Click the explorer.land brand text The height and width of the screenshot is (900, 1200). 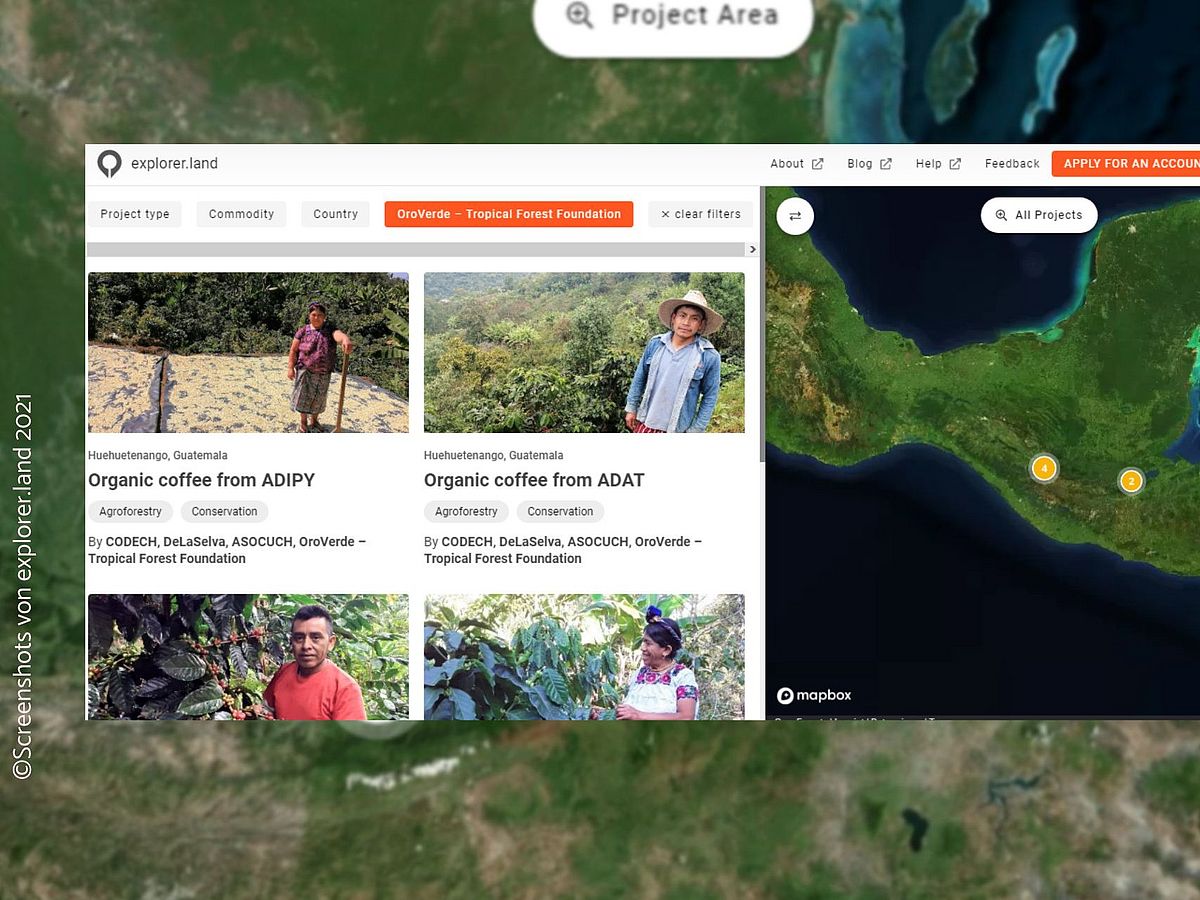tap(174, 163)
